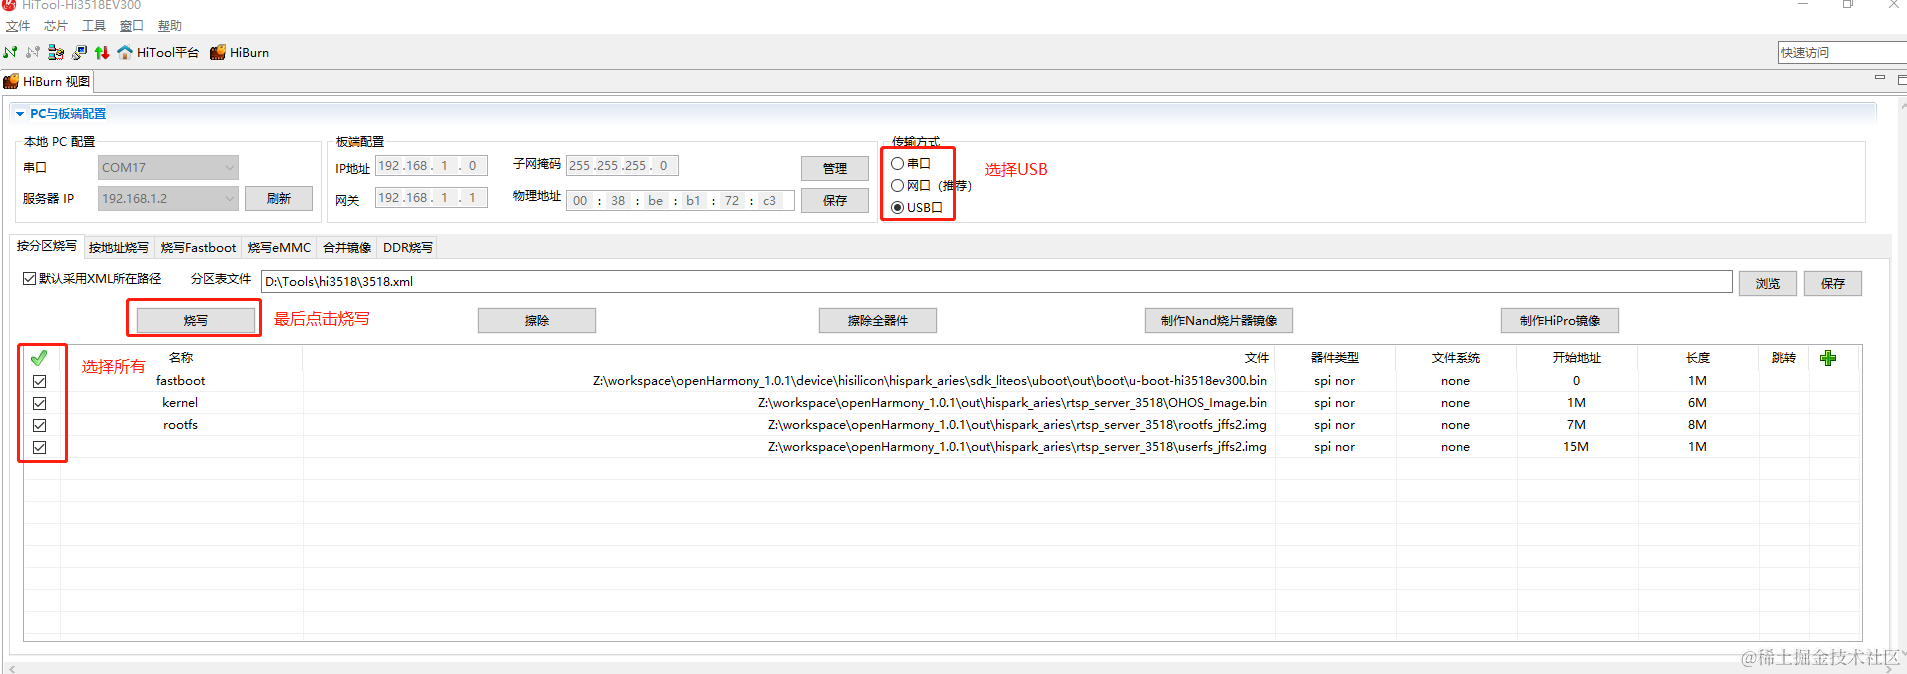Click the 分区表文件 path field
The width and height of the screenshot is (1907, 674).
tap(996, 281)
